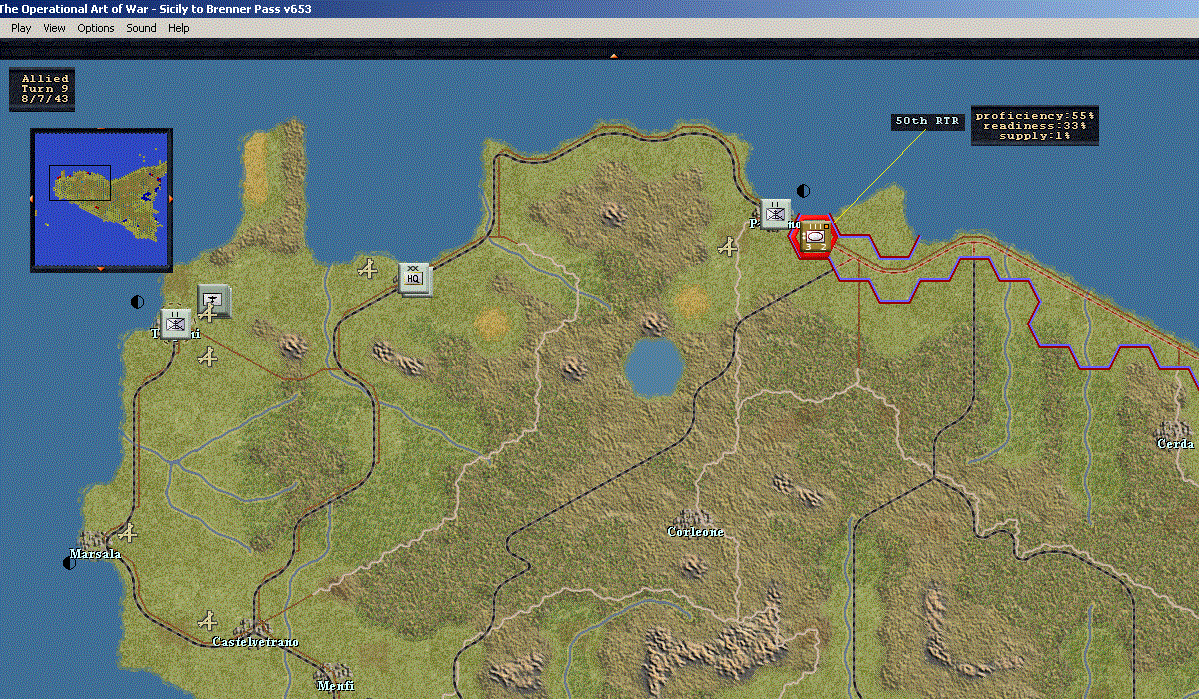
Task: Click the readiness:33% stat line
Action: [1035, 125]
